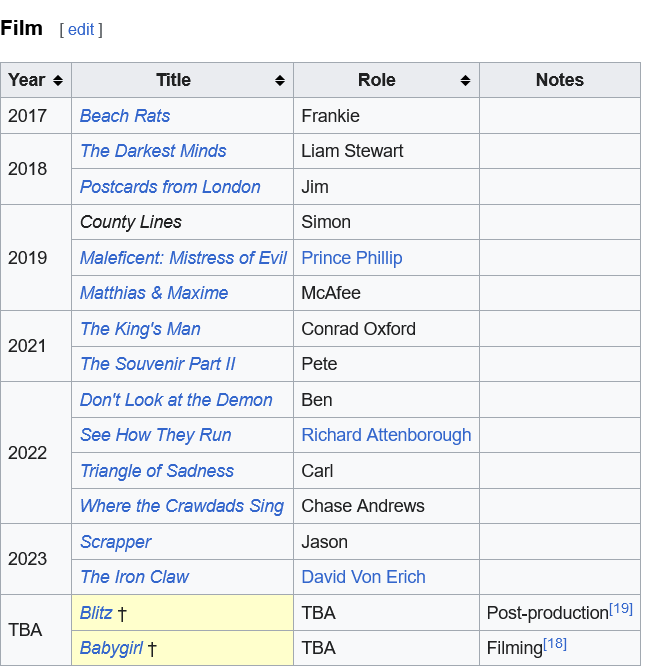Go to Postcards from London page
This screenshot has height=666, width=655.
pos(170,187)
